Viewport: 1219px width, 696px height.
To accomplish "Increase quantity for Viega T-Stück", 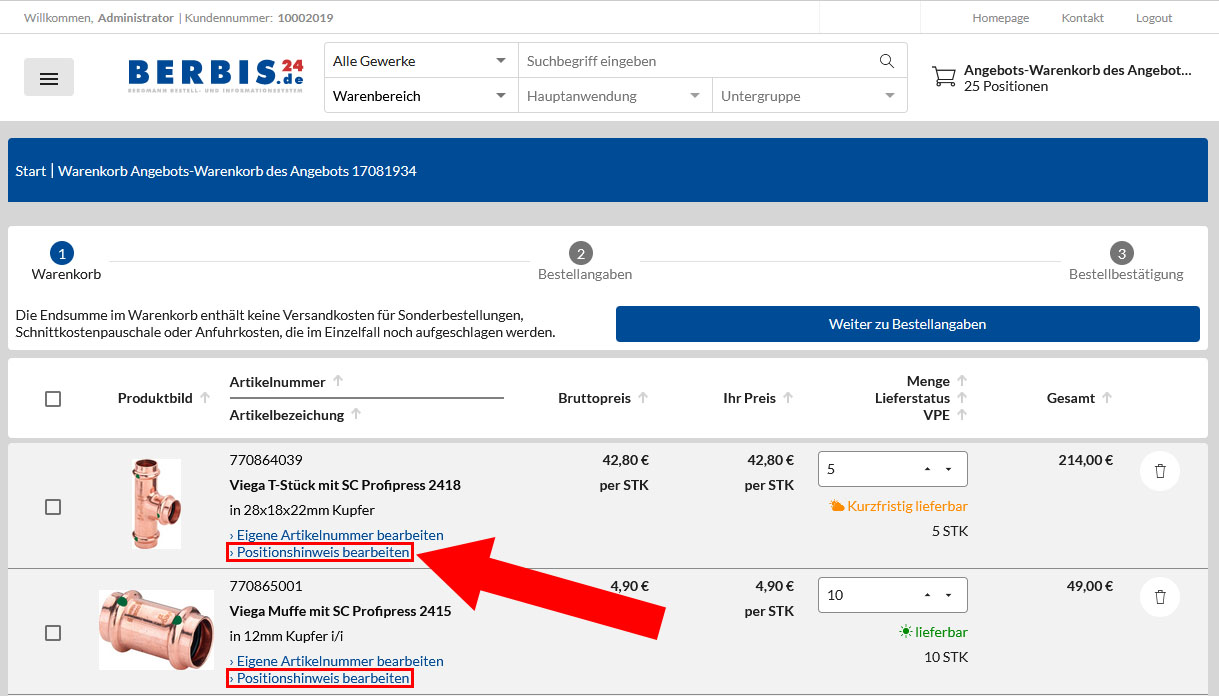I will tap(927, 469).
